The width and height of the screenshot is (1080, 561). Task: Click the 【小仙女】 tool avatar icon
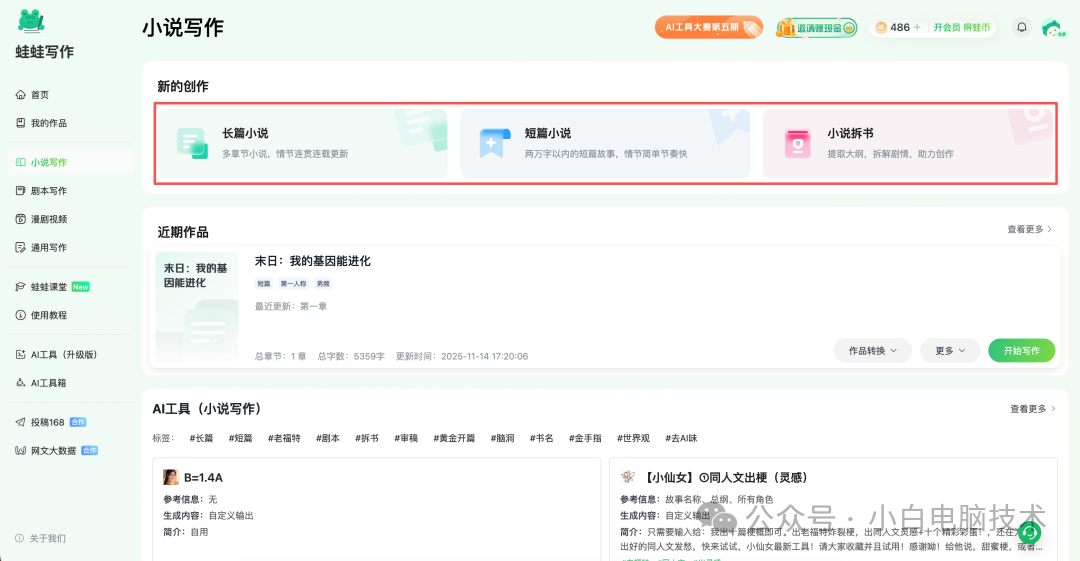click(627, 477)
